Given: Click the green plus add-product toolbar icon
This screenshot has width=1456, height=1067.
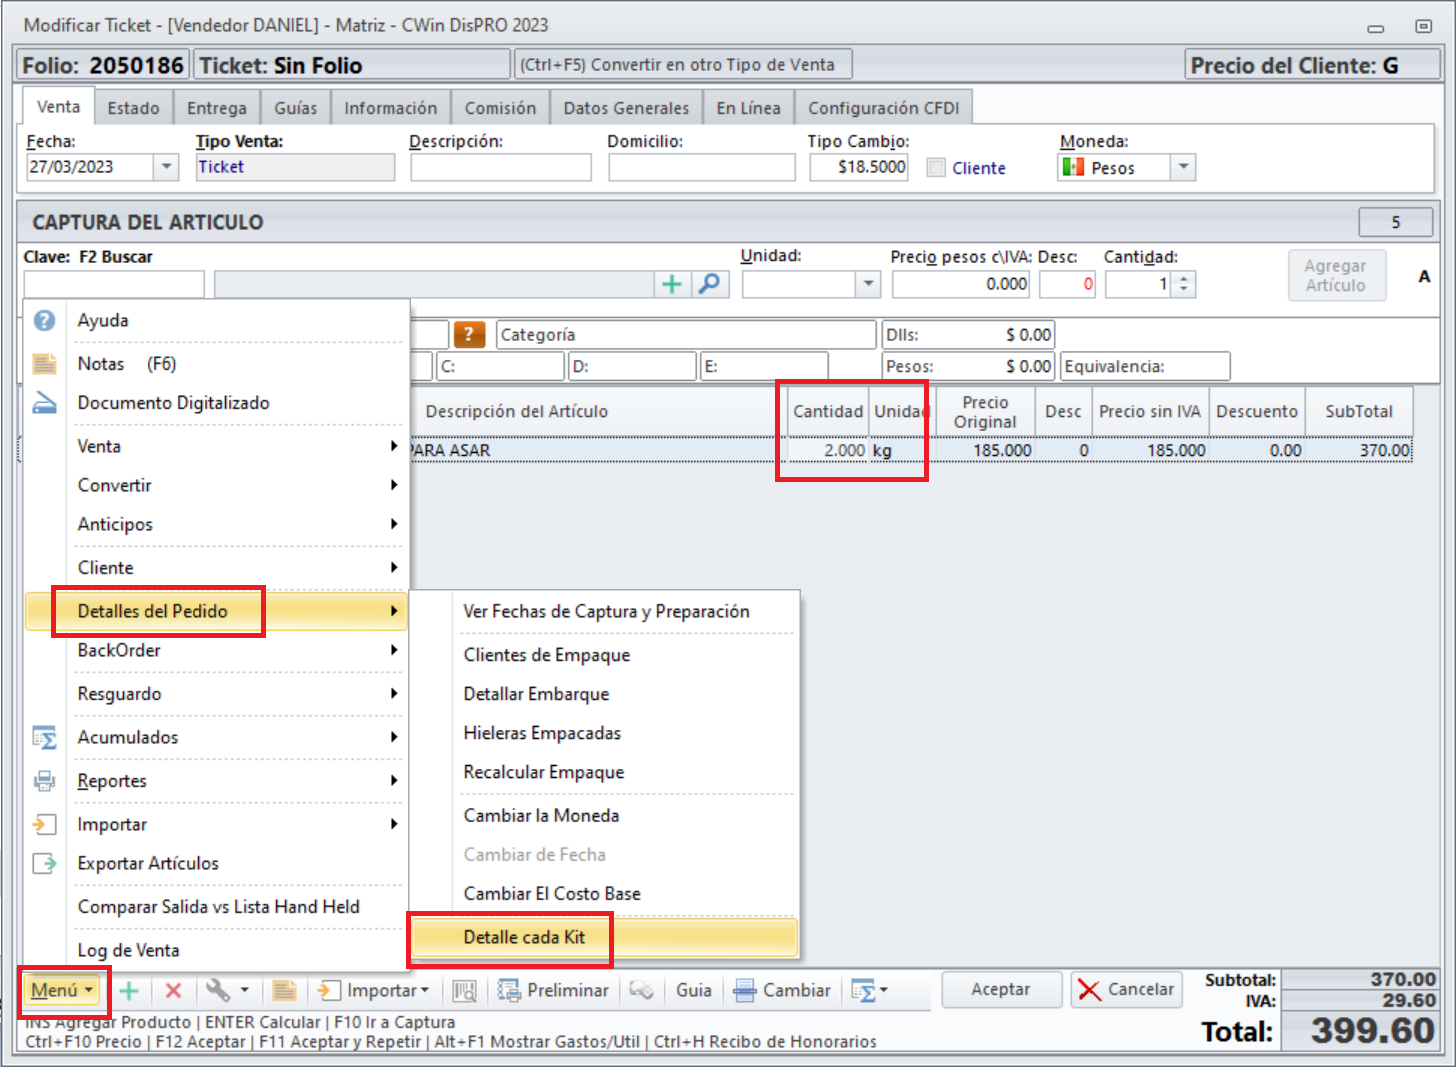Looking at the screenshot, I should (x=129, y=990).
